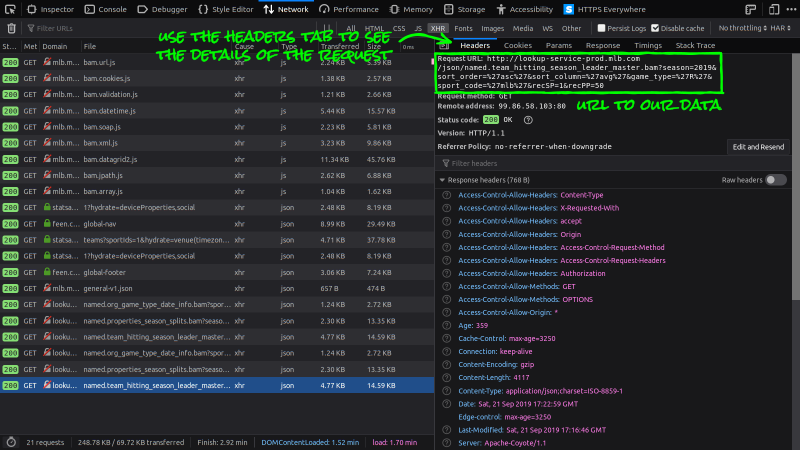
Task: Filter requests by Fonts type
Action: (x=463, y=29)
